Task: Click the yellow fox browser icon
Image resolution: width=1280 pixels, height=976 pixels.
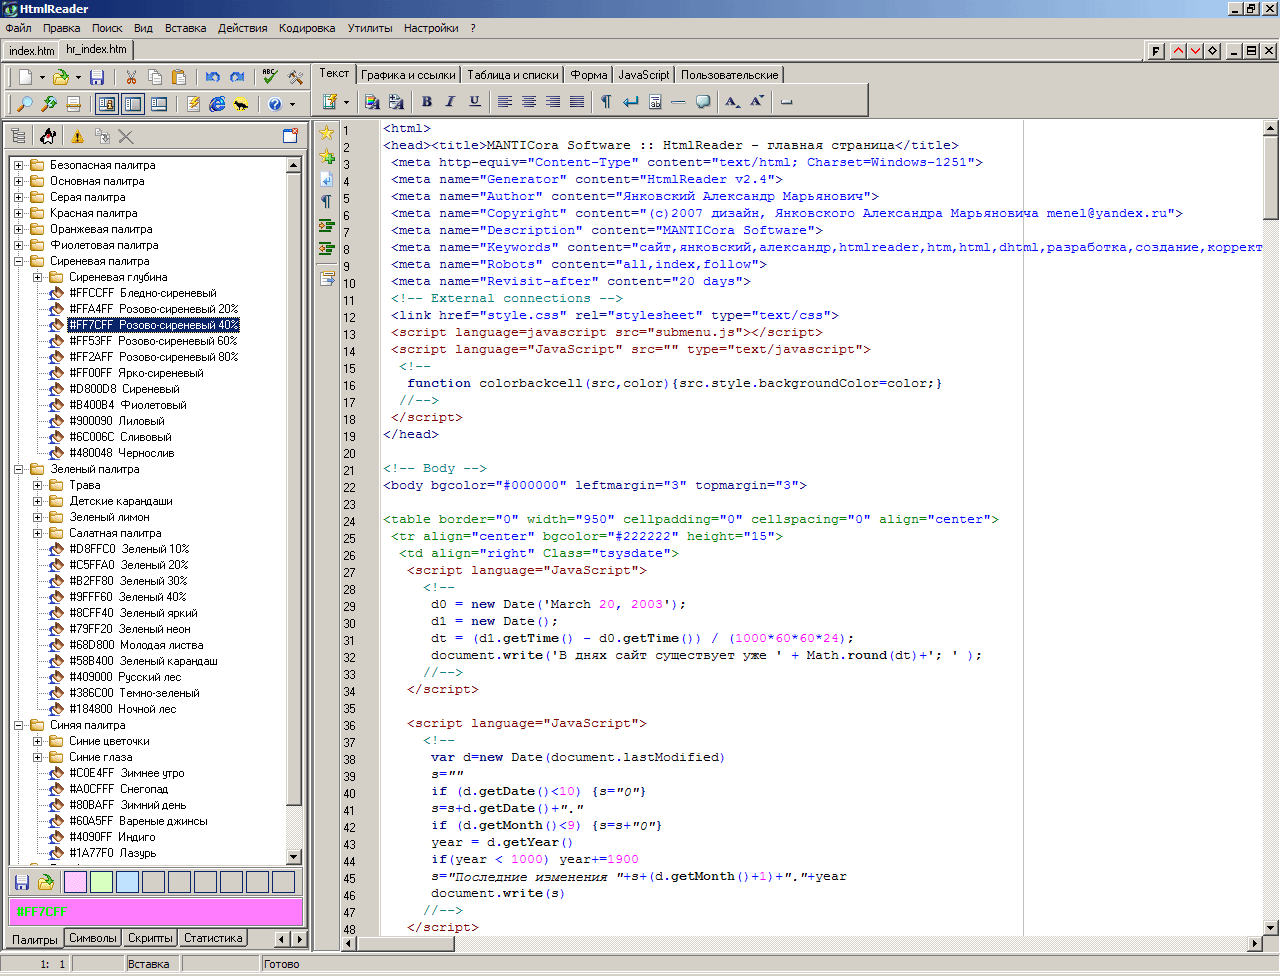Action: [x=241, y=104]
